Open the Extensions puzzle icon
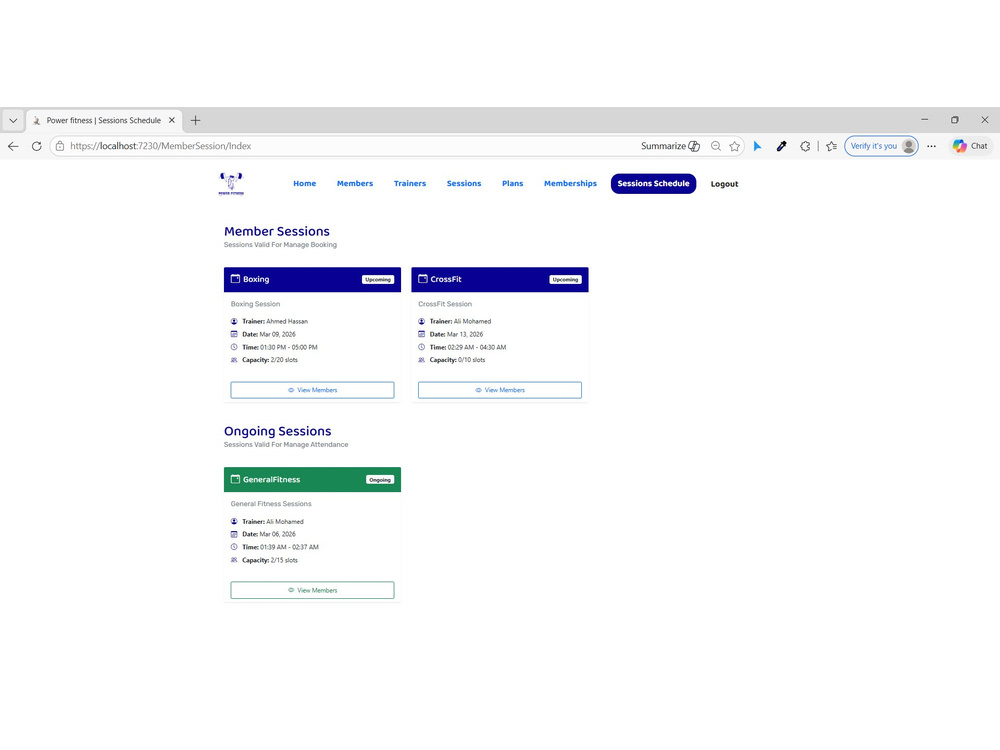 805,146
